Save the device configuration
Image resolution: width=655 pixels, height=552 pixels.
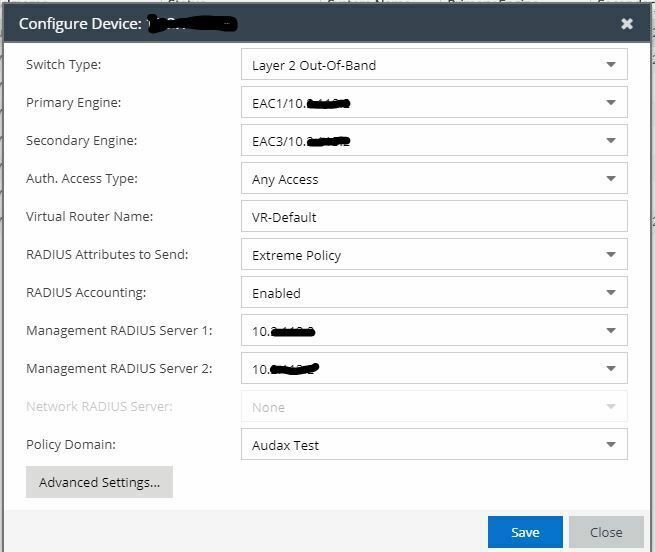coord(525,532)
